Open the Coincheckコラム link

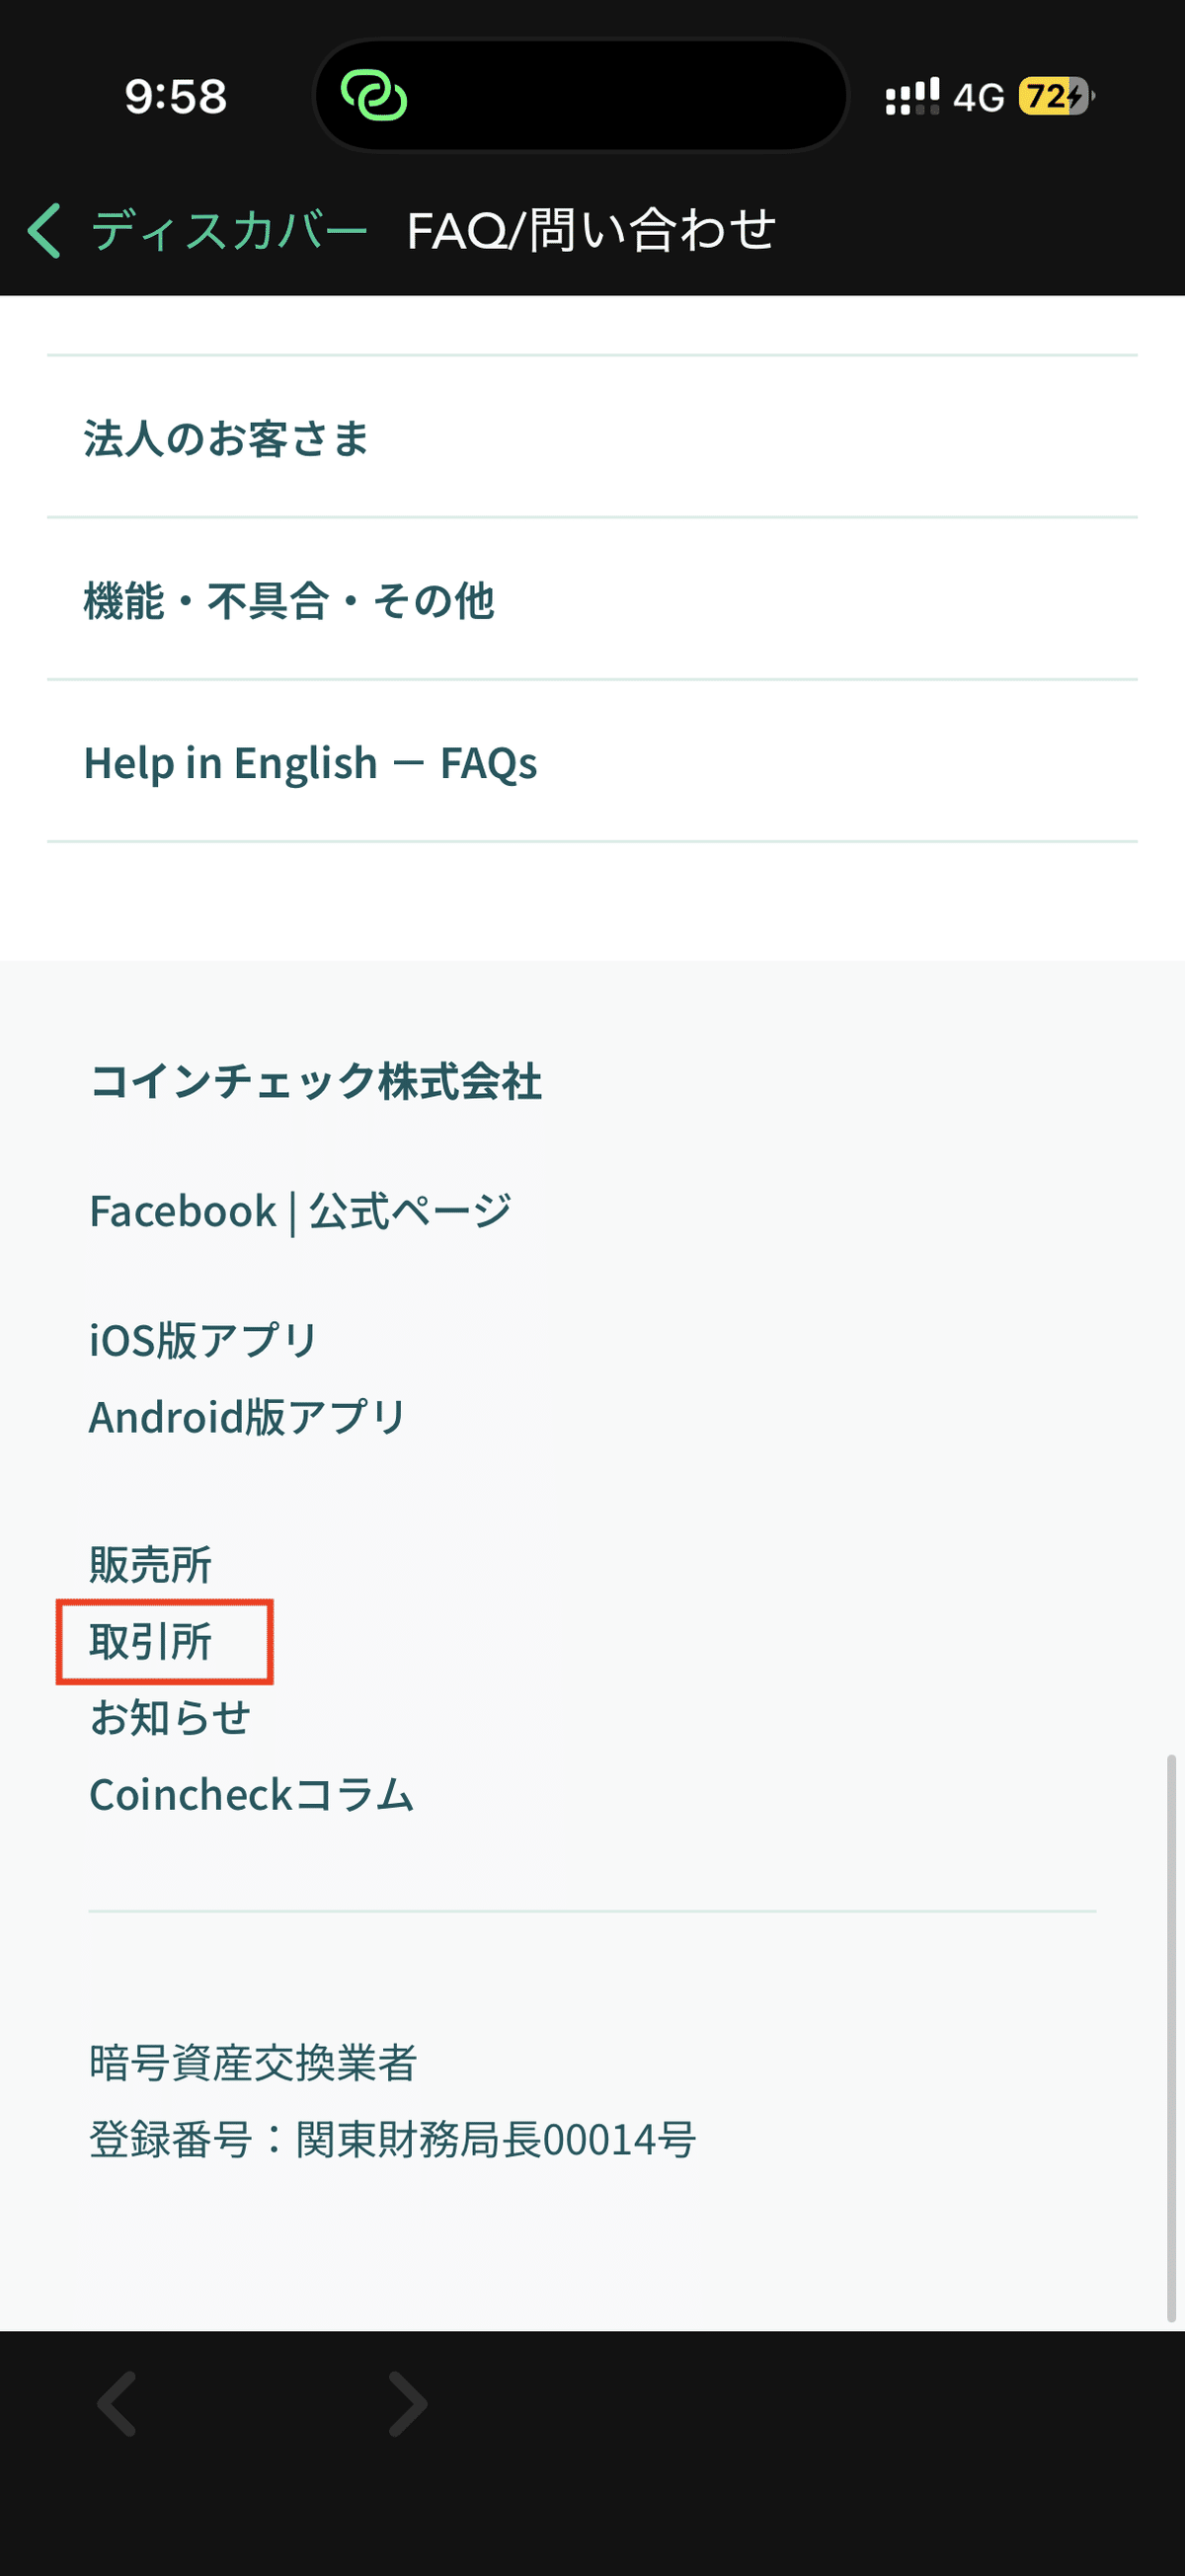tap(251, 1793)
